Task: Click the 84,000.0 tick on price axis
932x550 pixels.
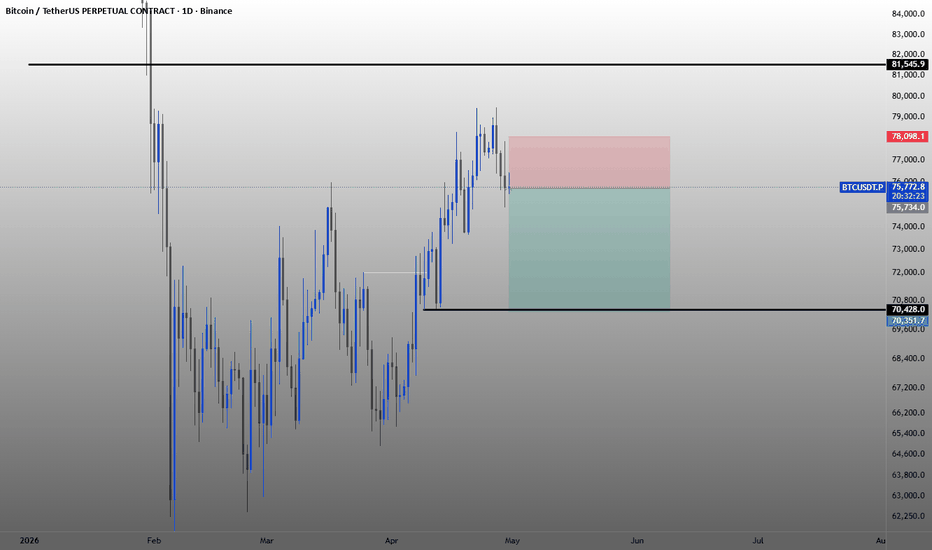Action: pyautogui.click(x=908, y=14)
